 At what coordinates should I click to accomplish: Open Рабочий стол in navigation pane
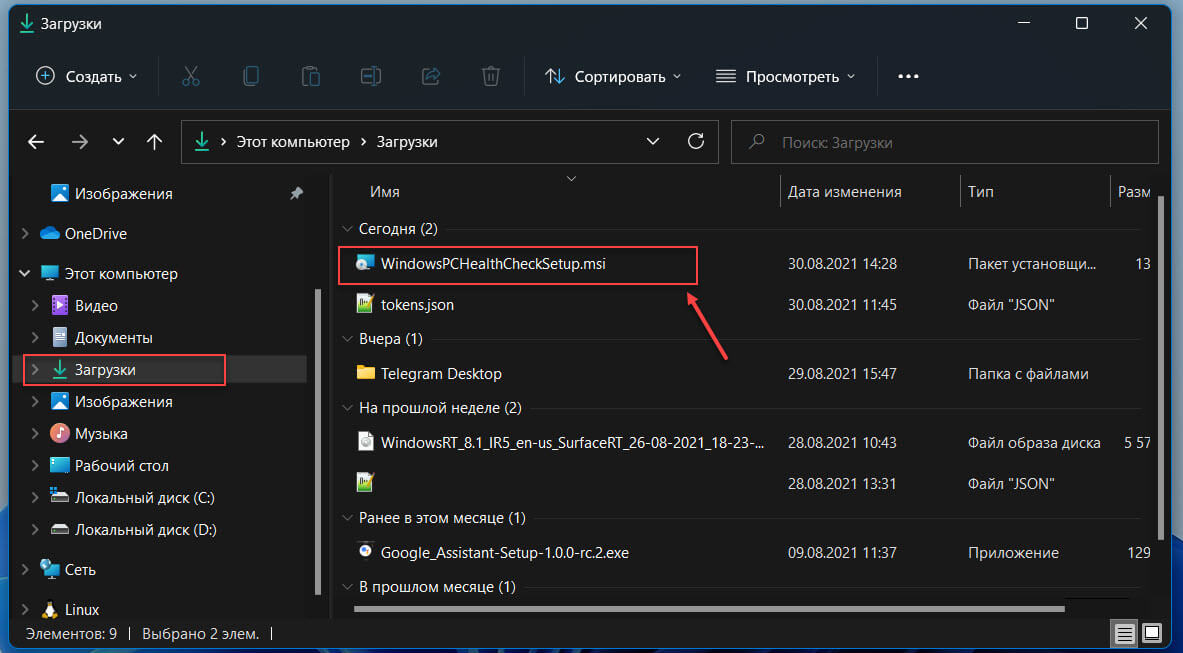click(x=121, y=465)
